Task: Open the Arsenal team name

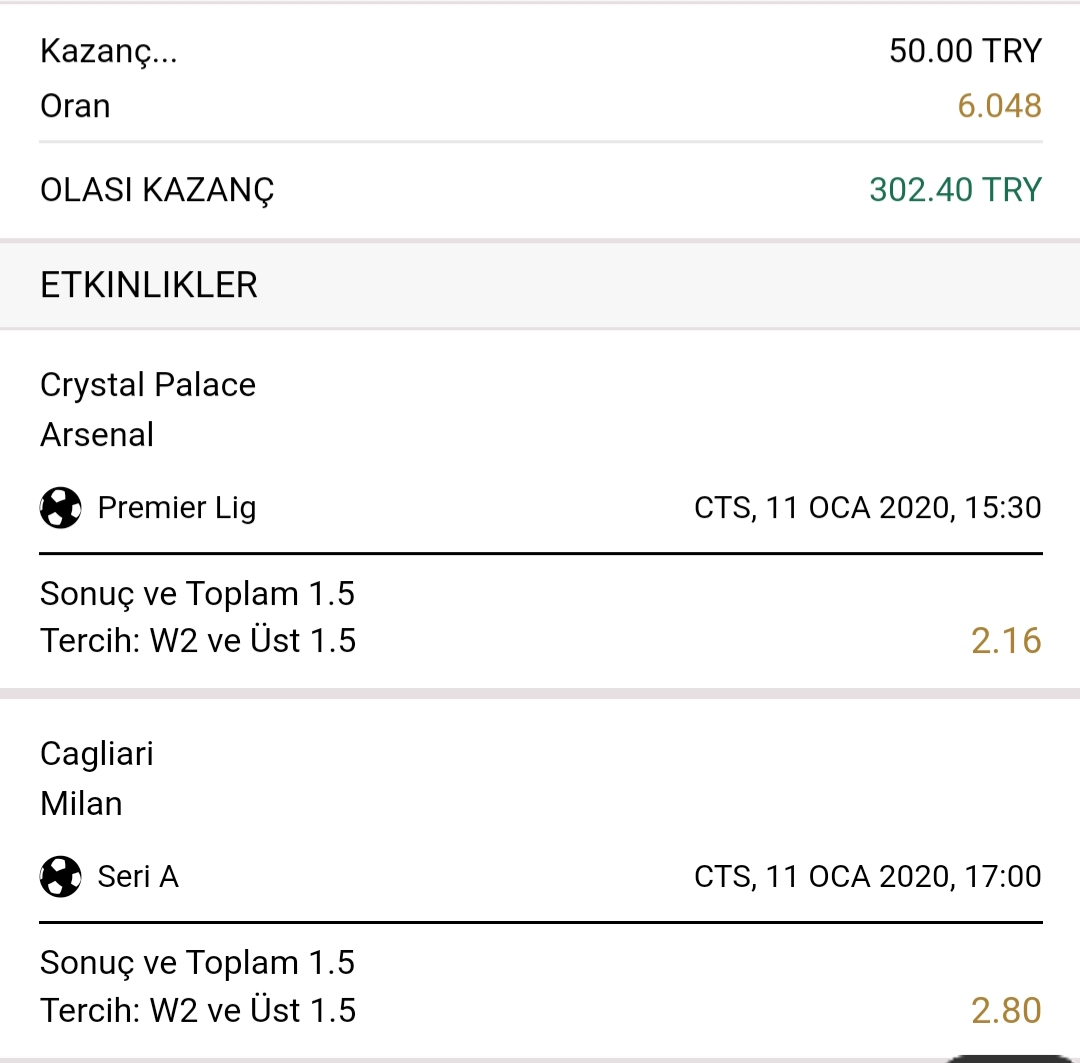Action: (x=97, y=435)
